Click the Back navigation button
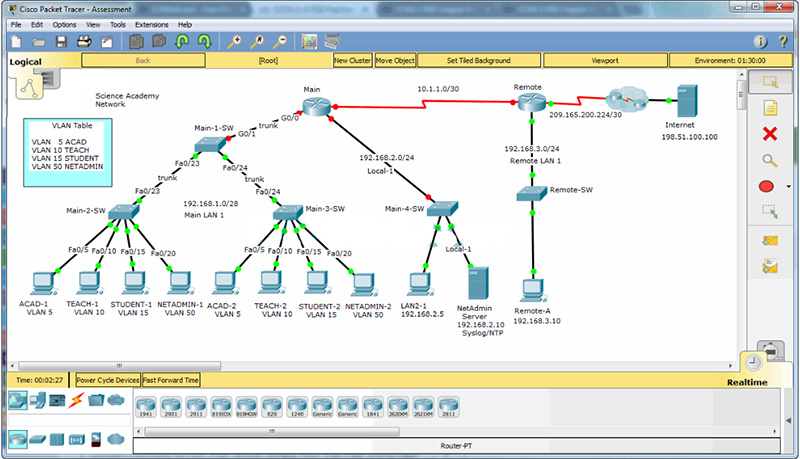Screen dimensions: 800x459 (x=143, y=60)
